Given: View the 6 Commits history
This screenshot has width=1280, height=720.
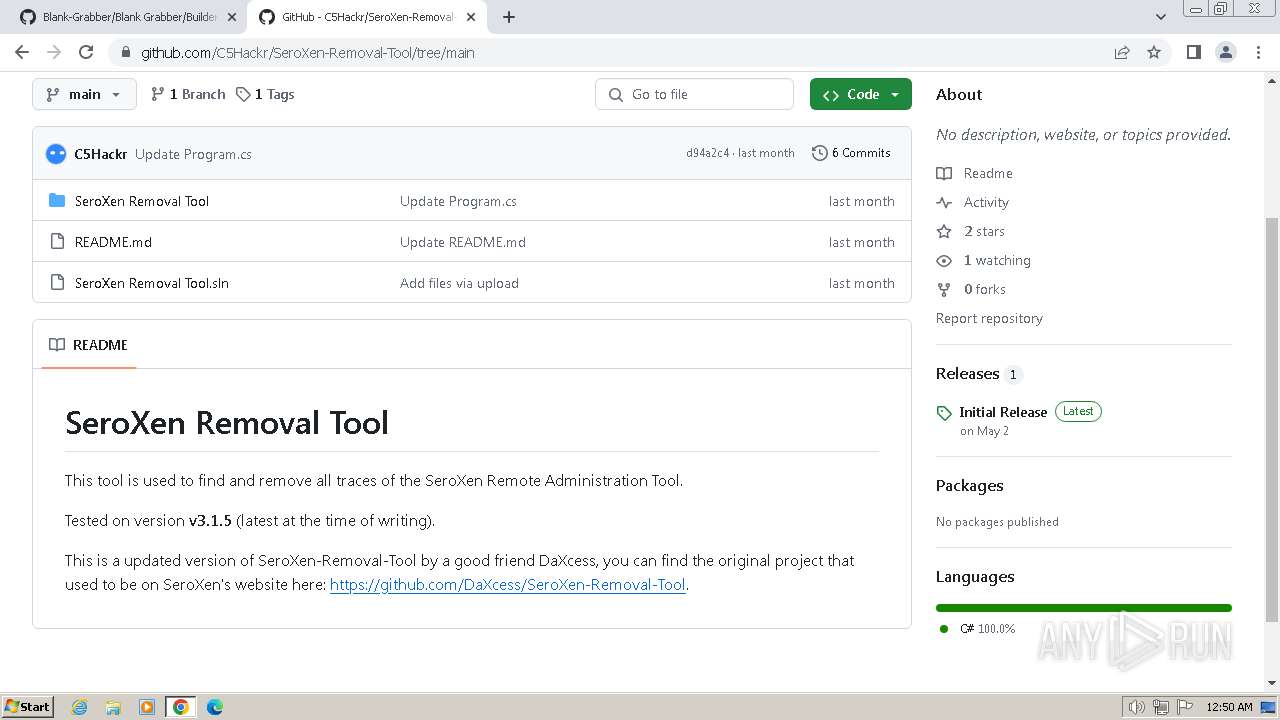Looking at the screenshot, I should click(x=851, y=153).
